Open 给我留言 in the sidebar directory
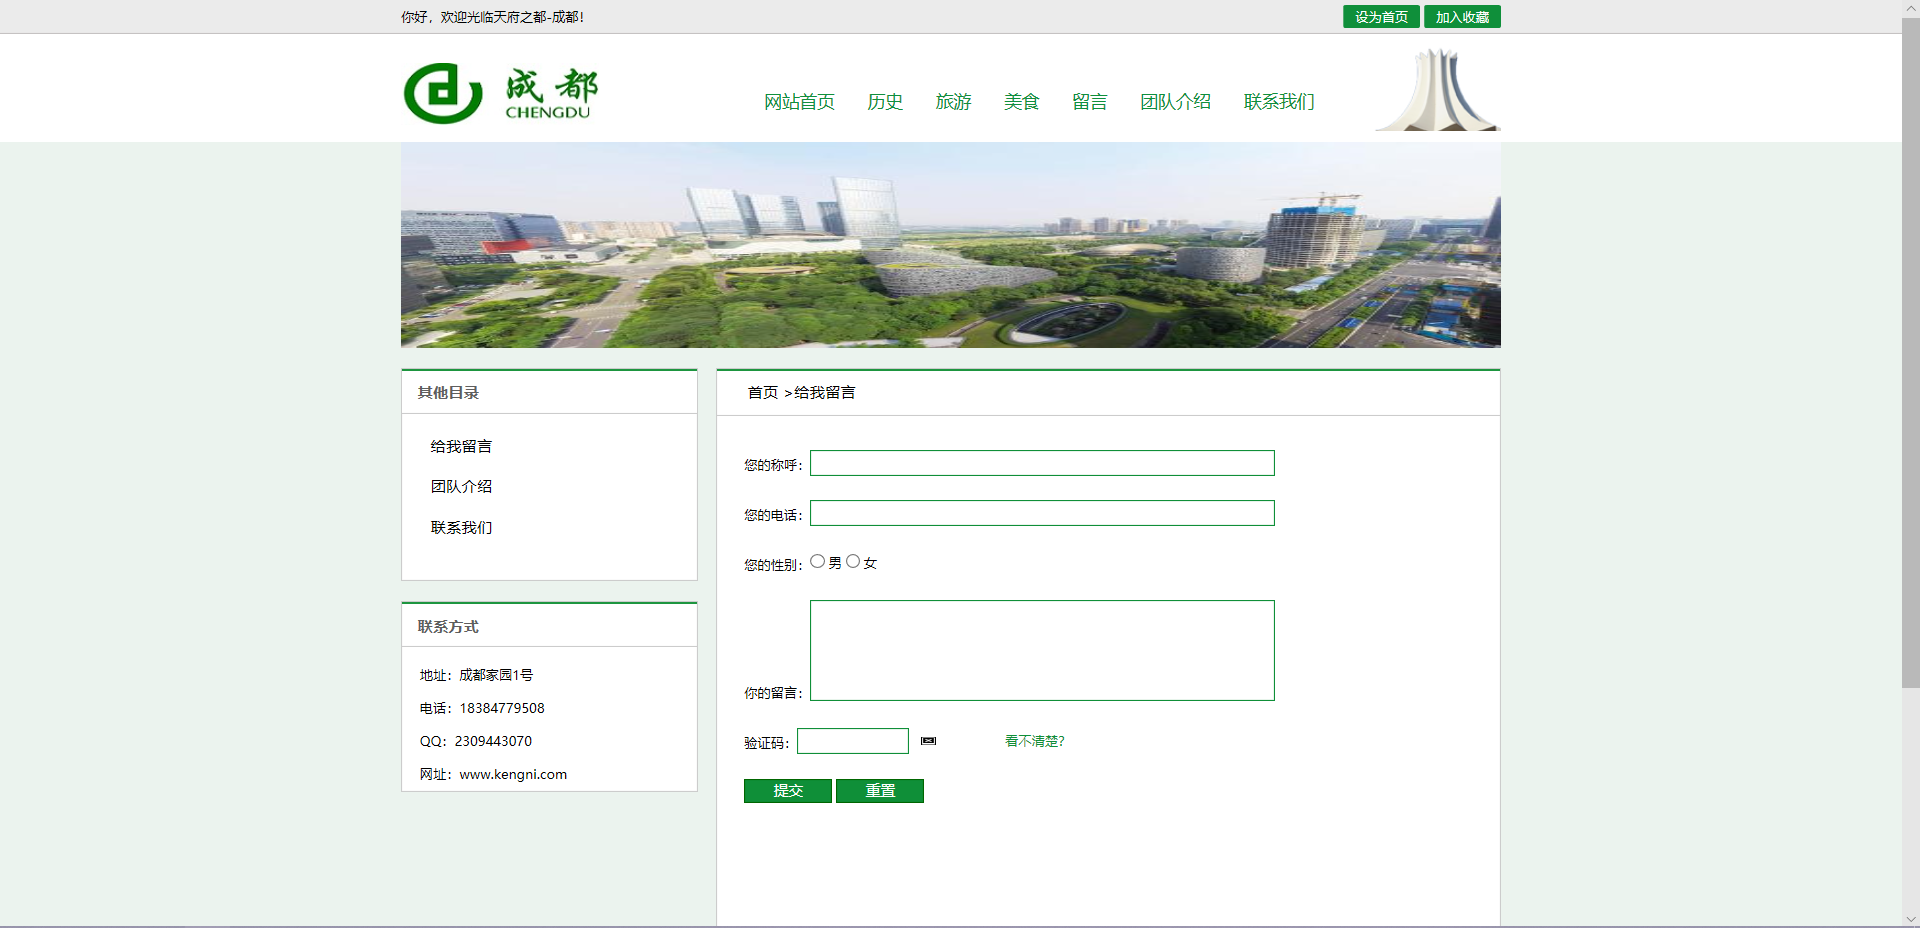 (461, 446)
